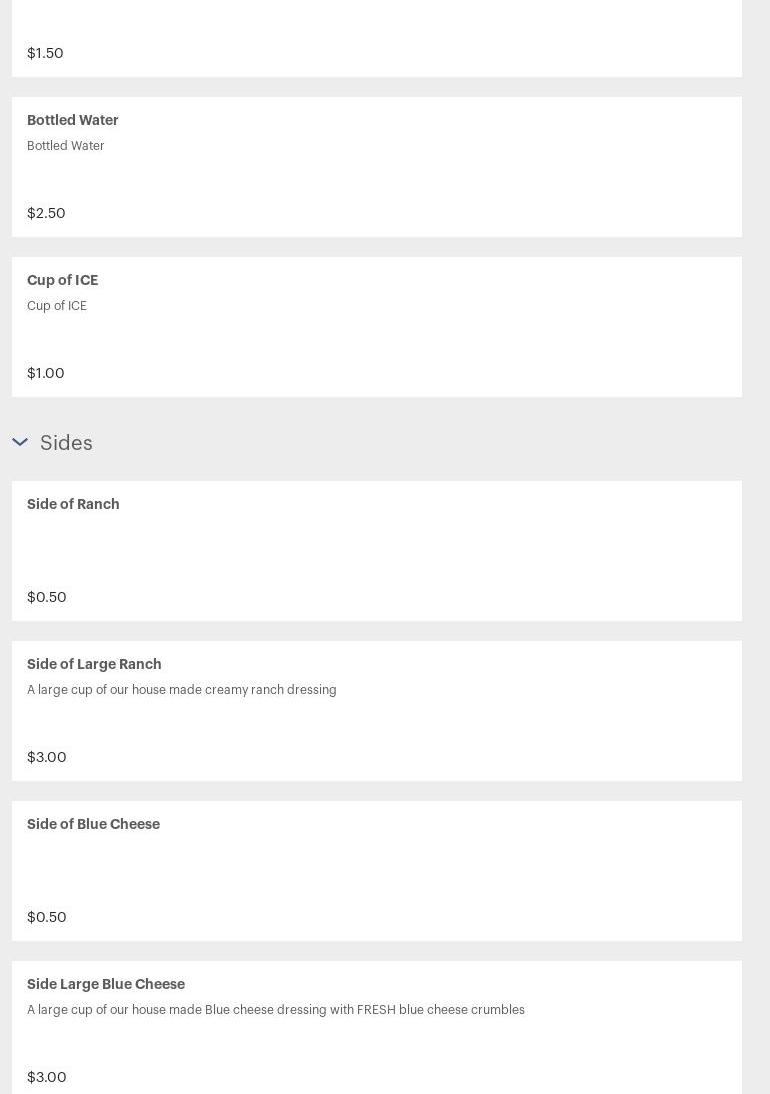Viewport: 770px width, 1094px height.
Task: Select Side Large Blue Cheese title
Action: coord(106,984)
